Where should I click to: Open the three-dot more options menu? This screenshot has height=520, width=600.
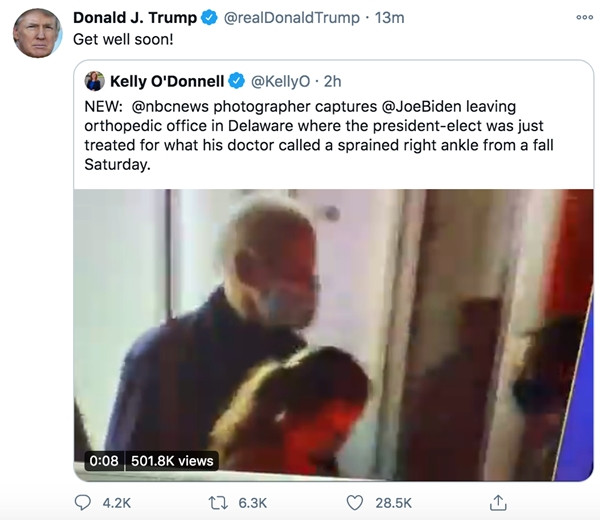click(584, 18)
